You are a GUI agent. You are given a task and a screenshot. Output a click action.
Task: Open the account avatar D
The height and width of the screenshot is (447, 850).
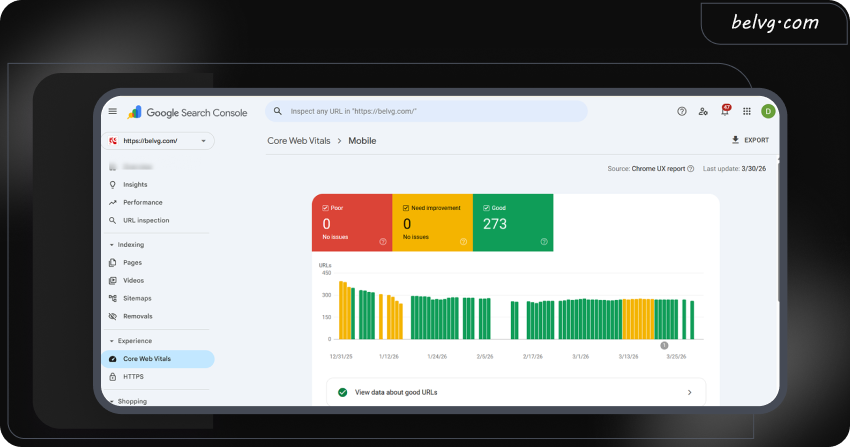coord(768,111)
